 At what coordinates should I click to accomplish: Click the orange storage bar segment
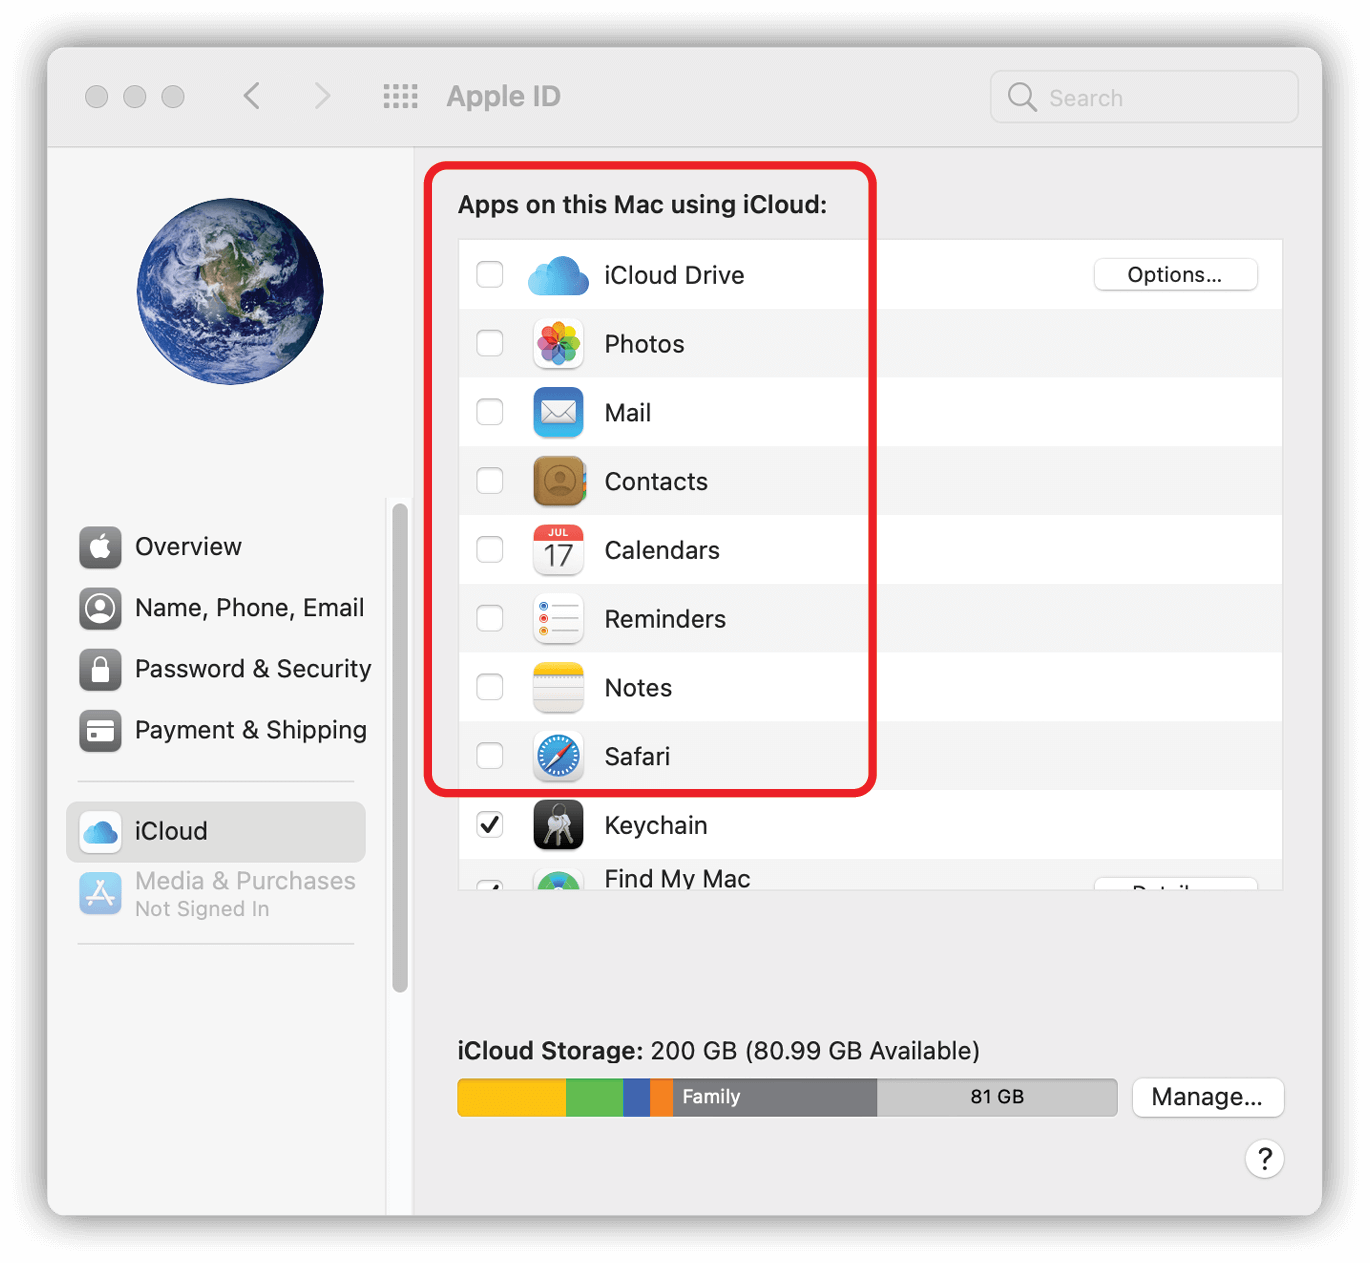click(661, 1097)
